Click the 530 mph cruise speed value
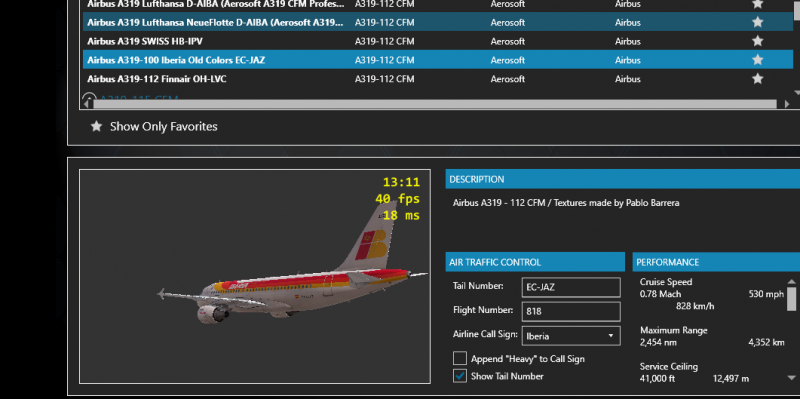The height and width of the screenshot is (399, 800). pyautogui.click(x=766, y=294)
